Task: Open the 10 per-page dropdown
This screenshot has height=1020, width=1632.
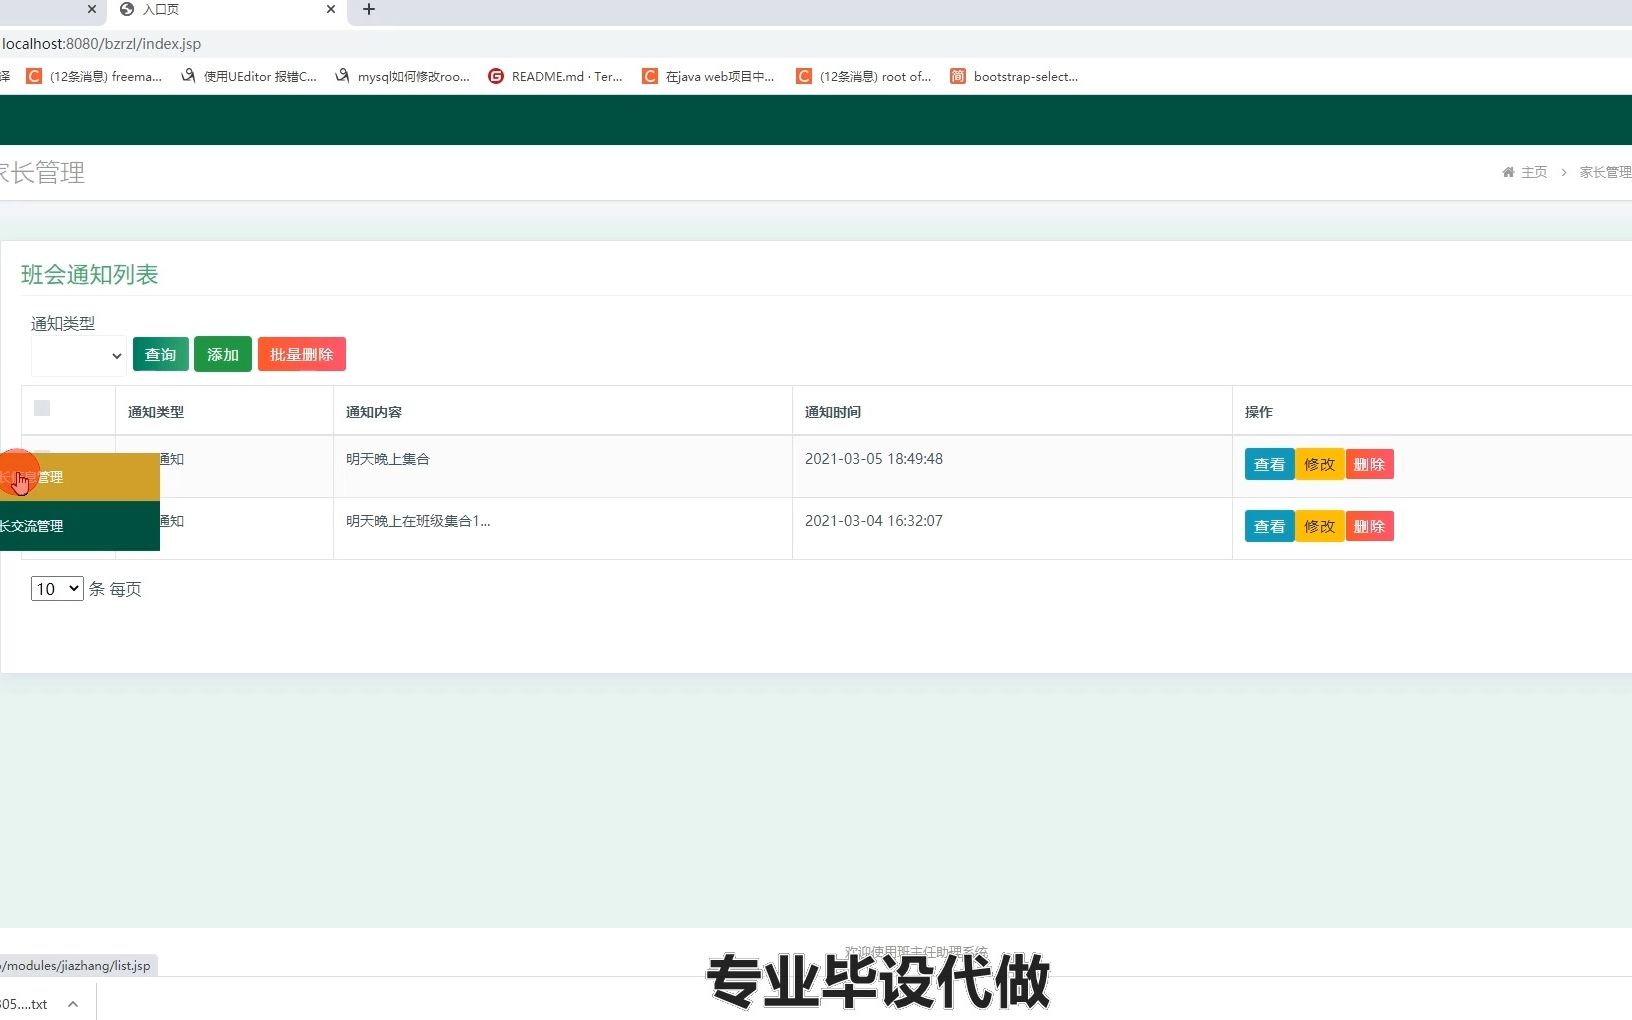Action: (57, 589)
